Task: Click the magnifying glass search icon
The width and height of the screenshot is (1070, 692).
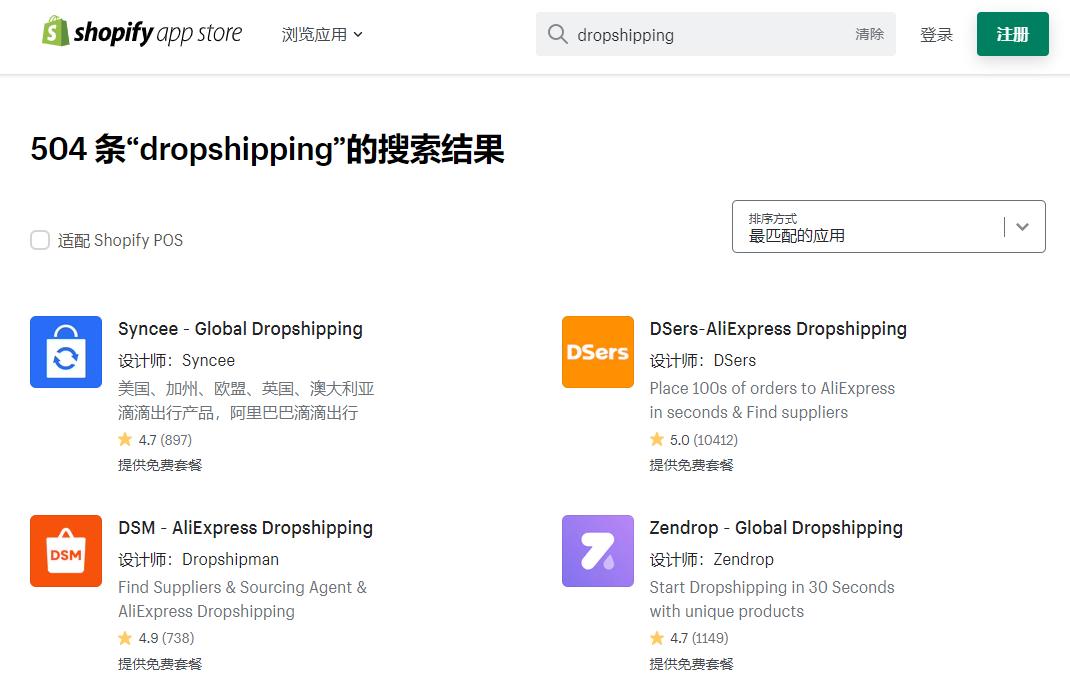Action: pyautogui.click(x=557, y=33)
